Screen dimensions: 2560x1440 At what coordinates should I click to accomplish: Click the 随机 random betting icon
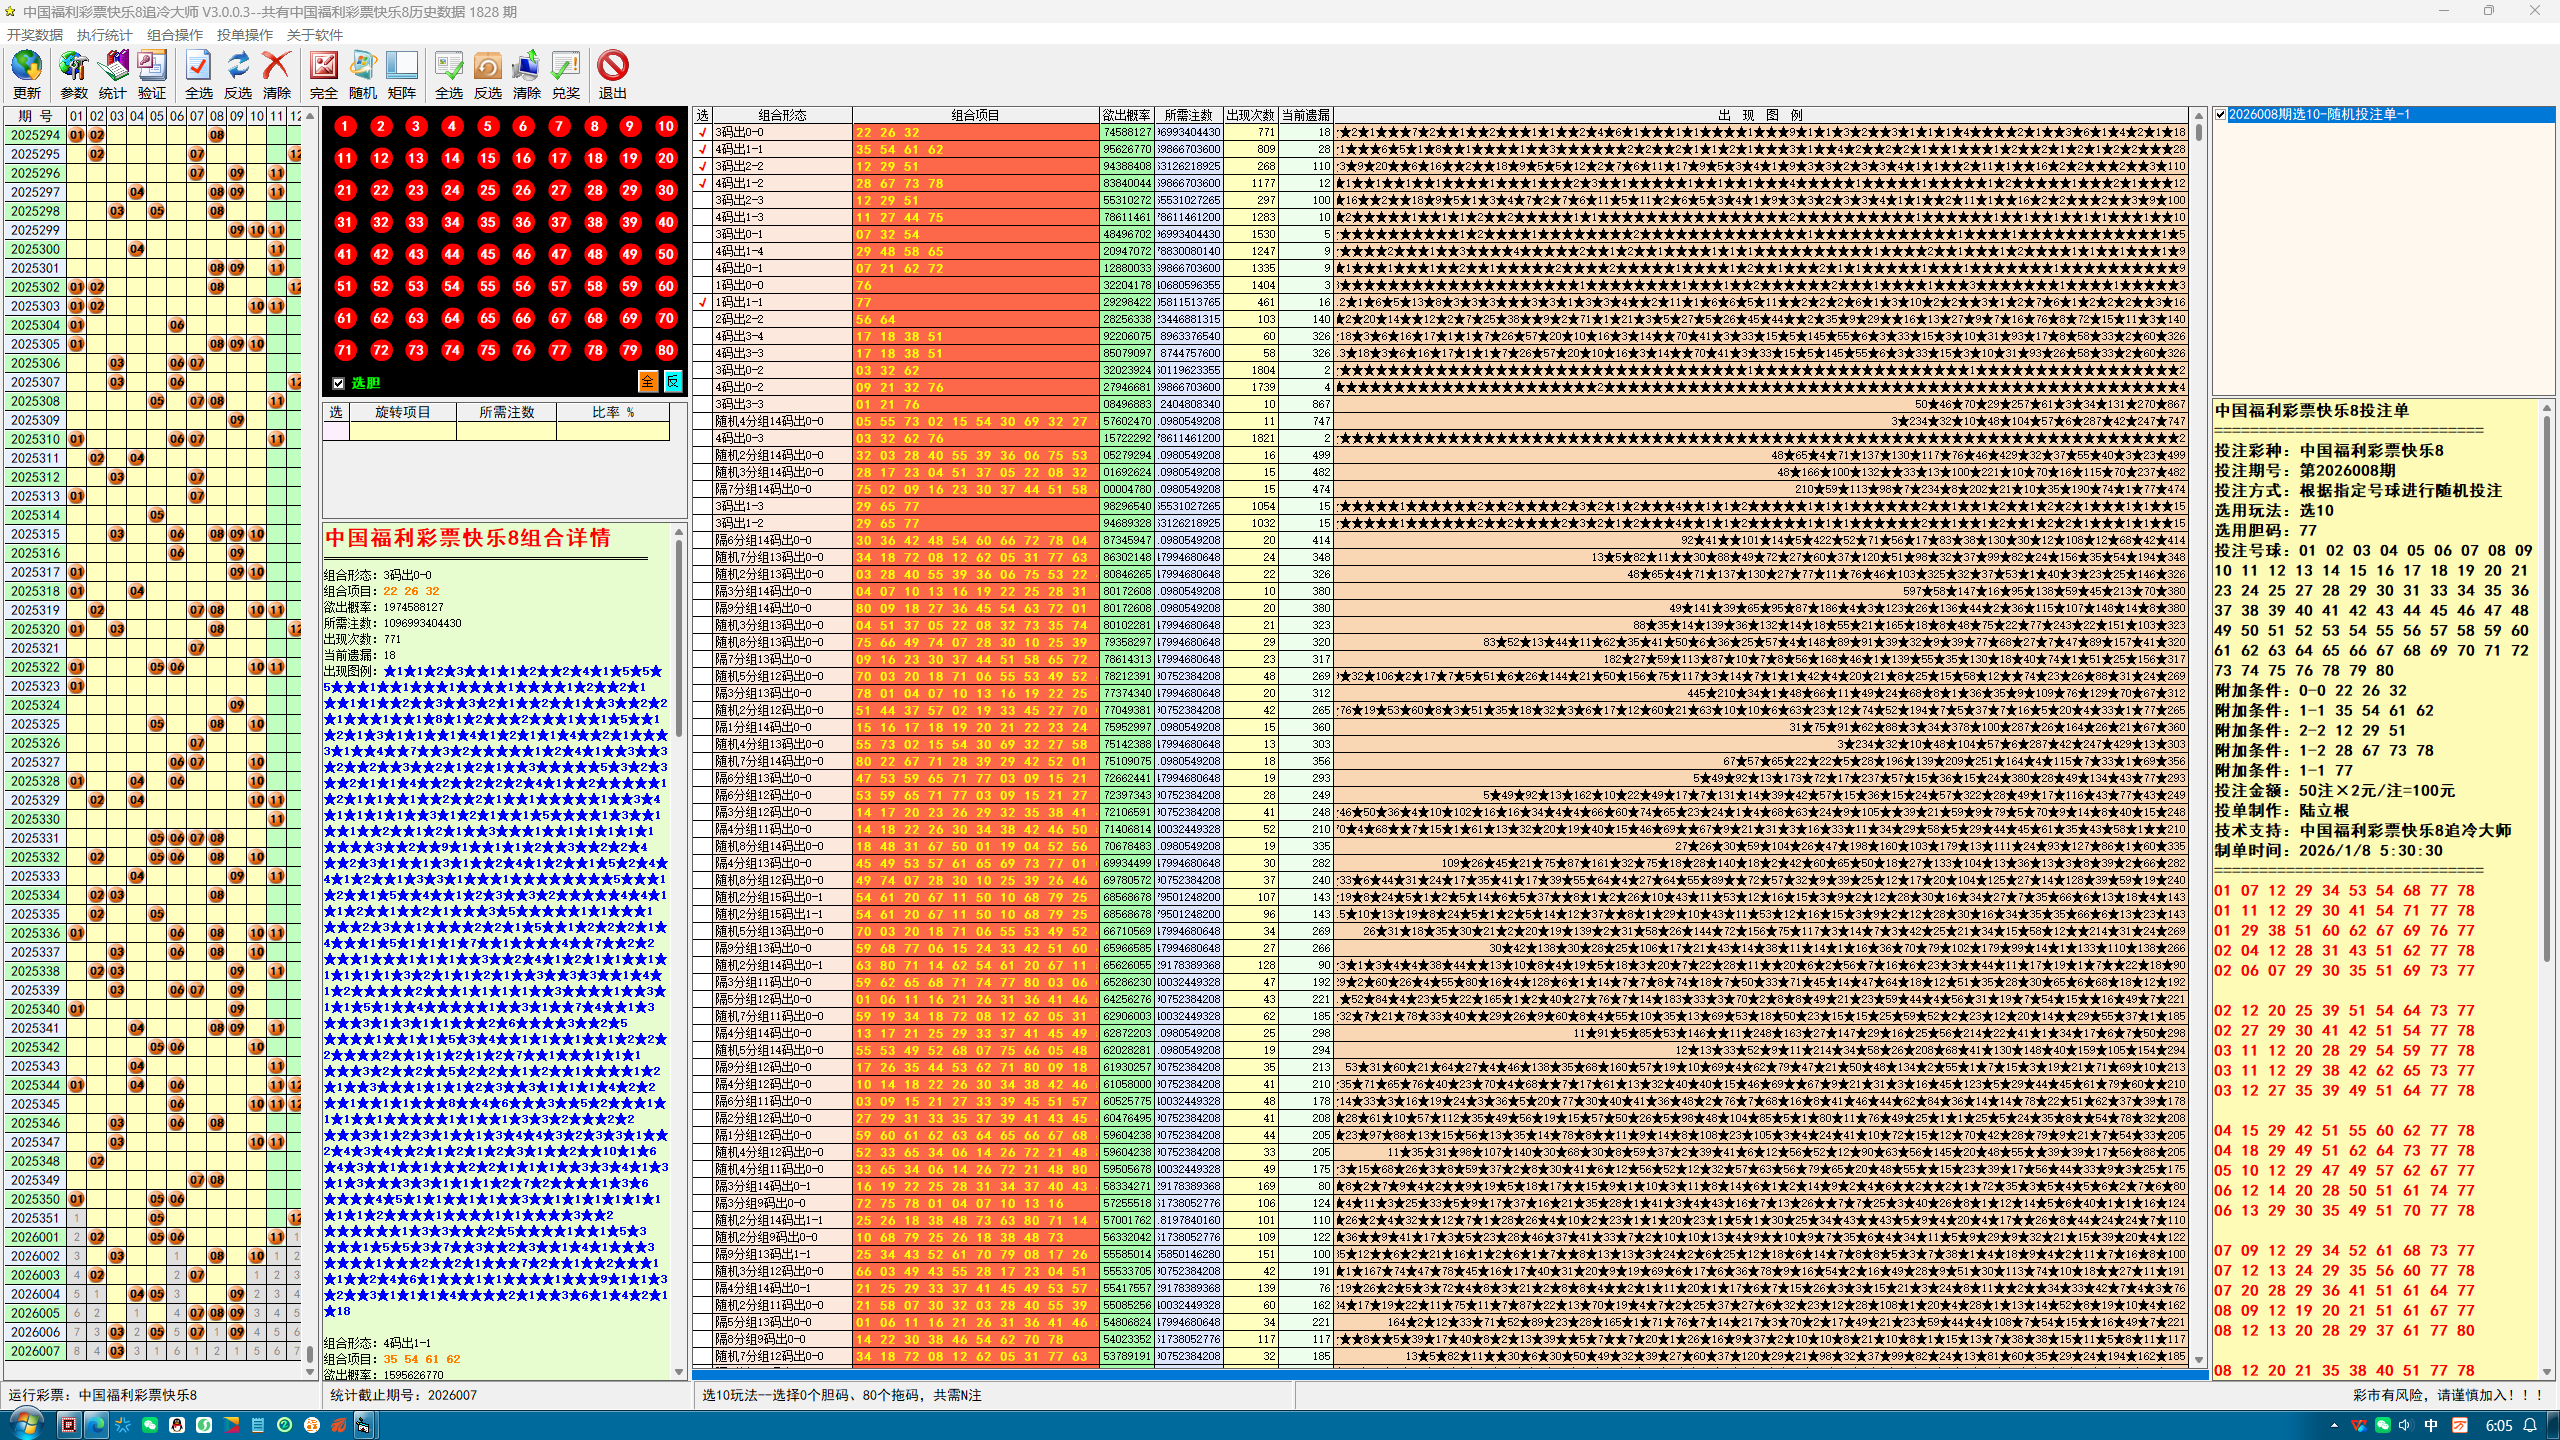[363, 66]
